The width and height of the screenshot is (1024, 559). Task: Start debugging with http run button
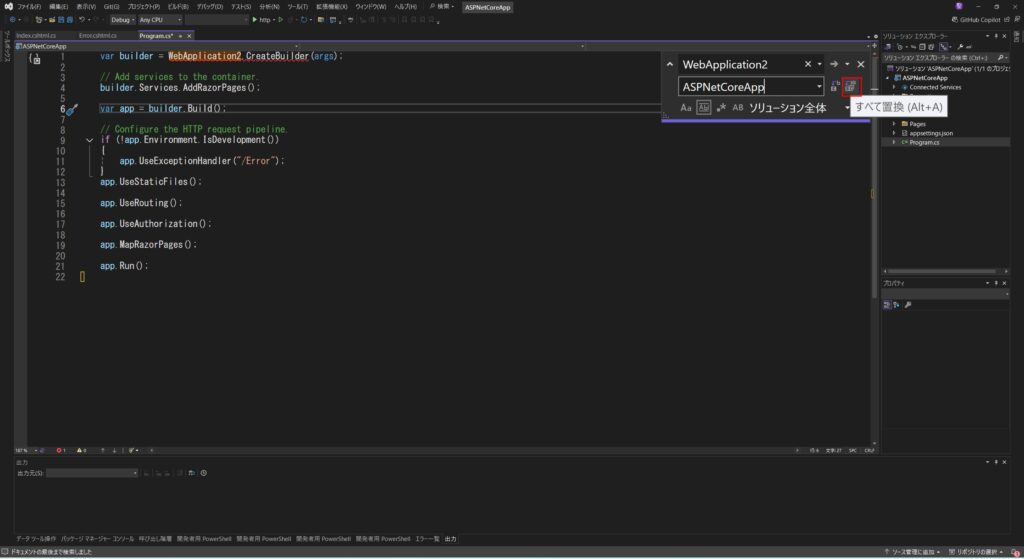(x=261, y=20)
